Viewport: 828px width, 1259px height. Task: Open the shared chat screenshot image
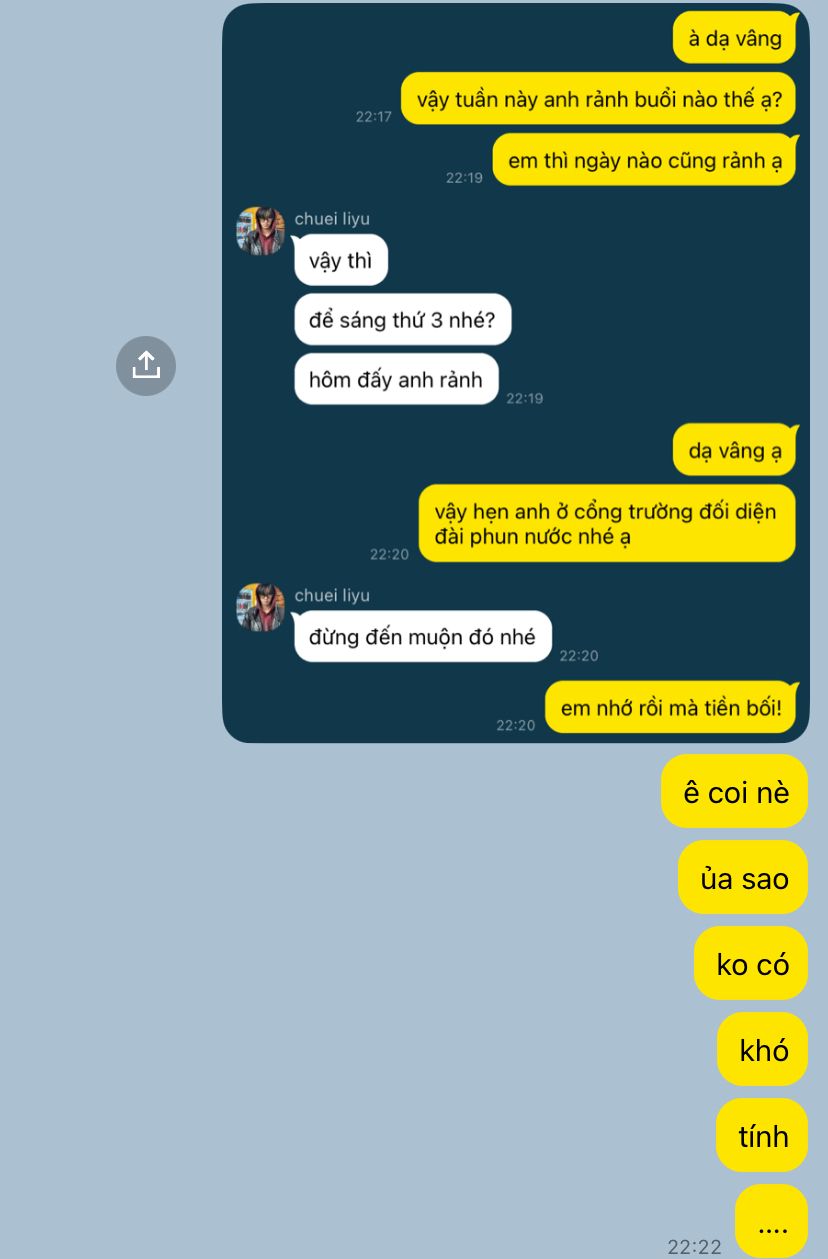coord(516,373)
